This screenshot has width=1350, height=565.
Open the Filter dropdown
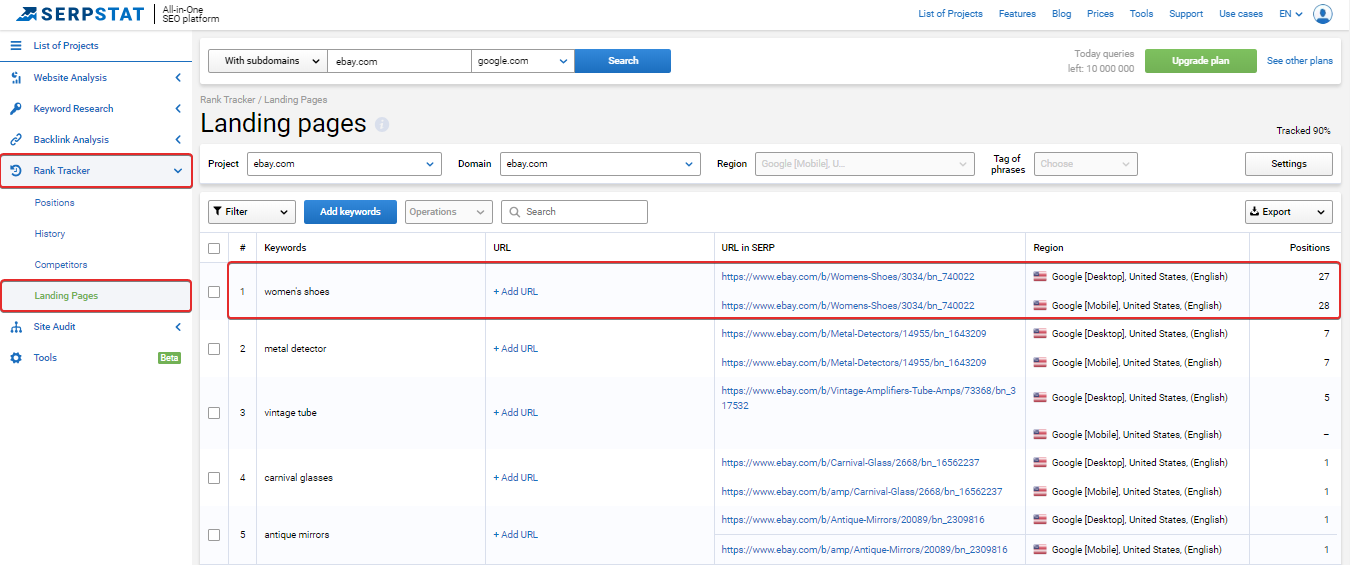tap(252, 212)
